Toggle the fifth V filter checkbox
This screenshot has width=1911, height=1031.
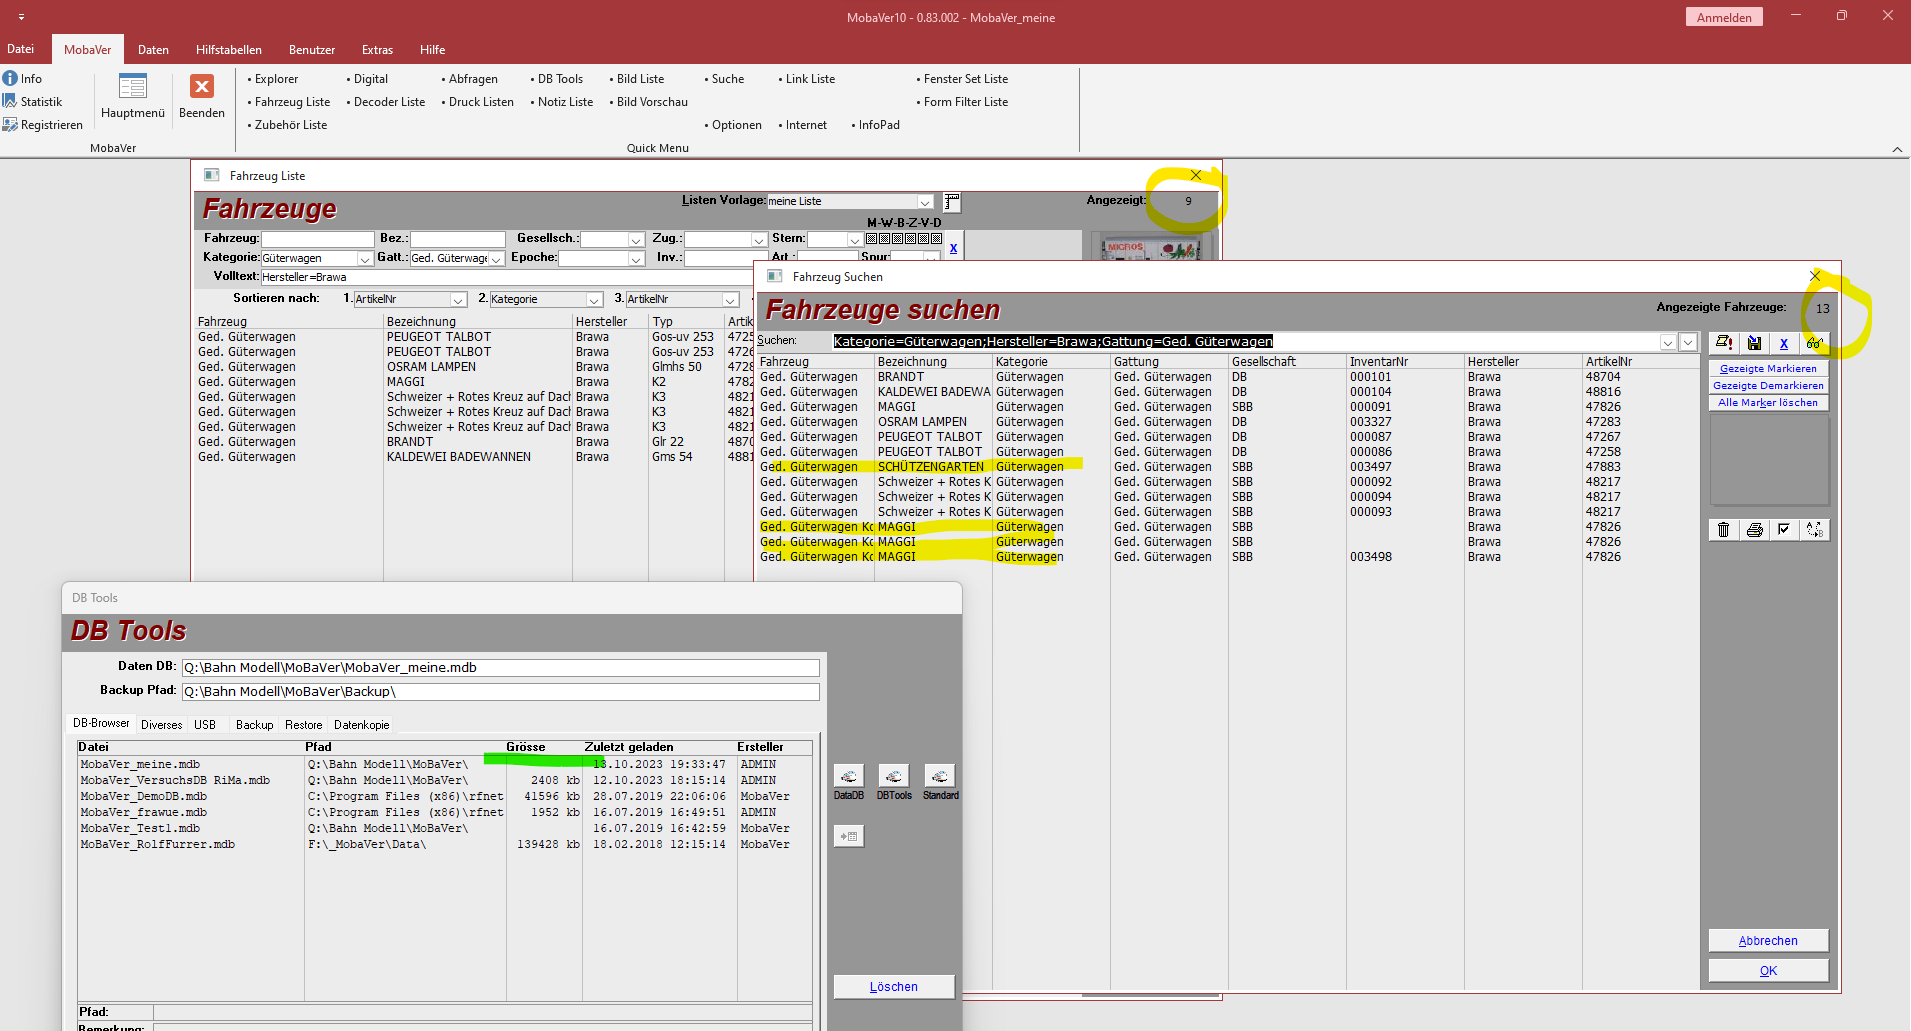tap(923, 239)
